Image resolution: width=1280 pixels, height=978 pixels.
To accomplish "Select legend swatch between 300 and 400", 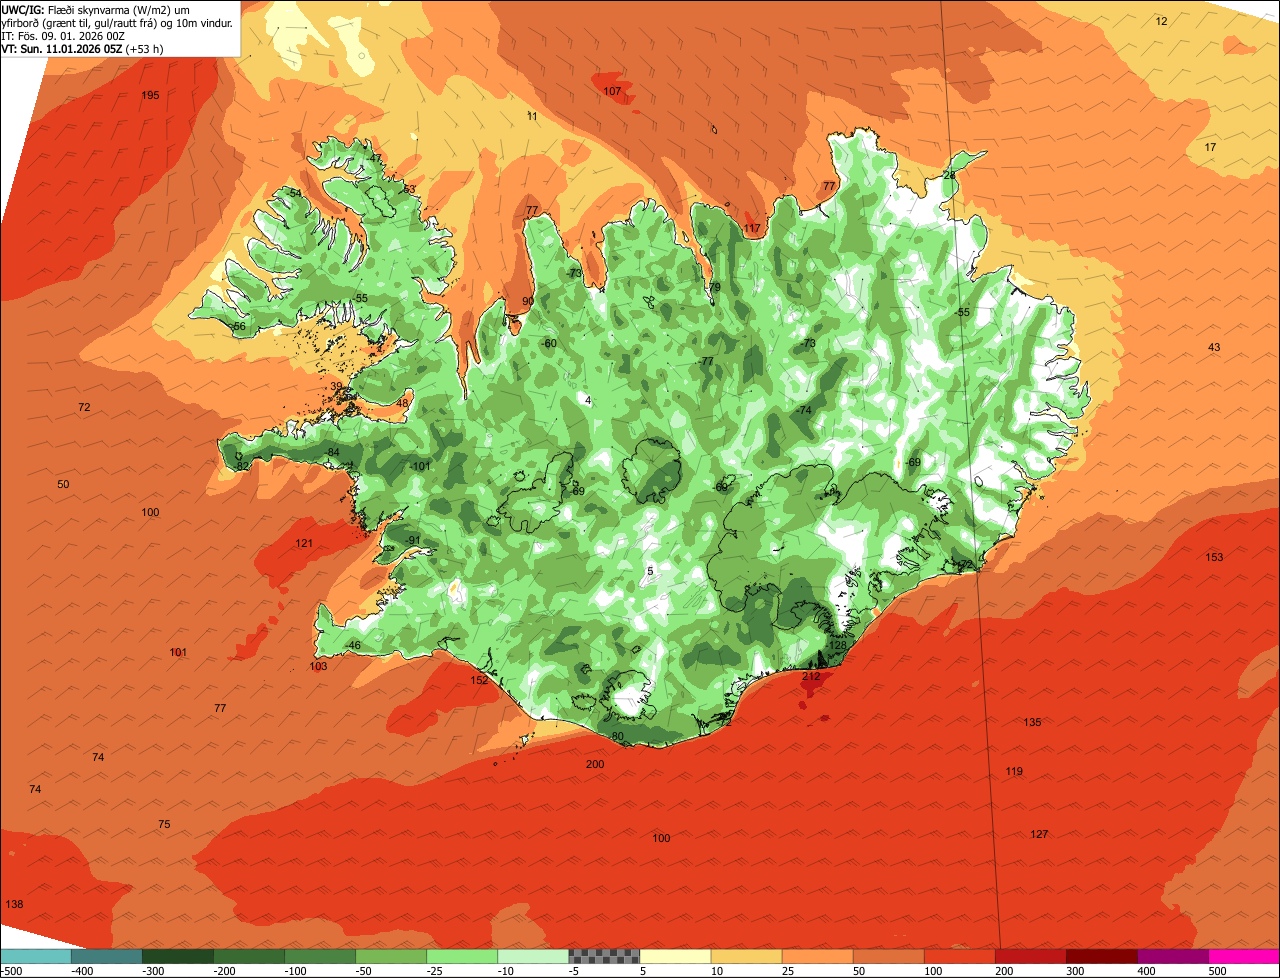I will 1102,956.
